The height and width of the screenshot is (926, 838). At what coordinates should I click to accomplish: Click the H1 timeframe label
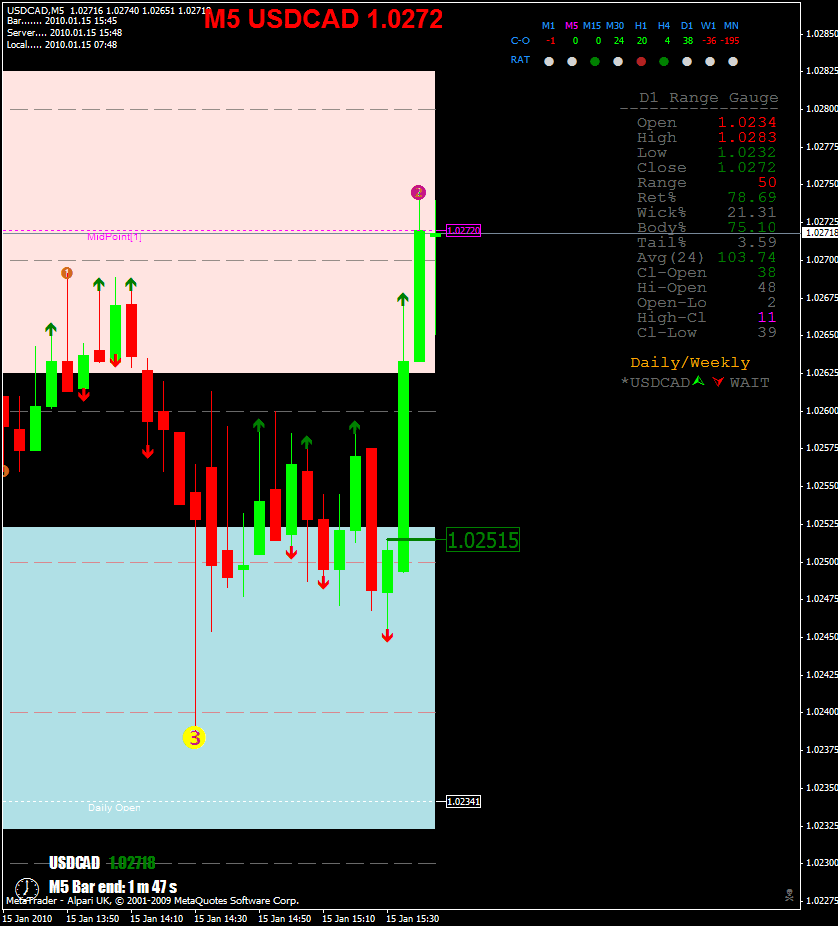pos(641,26)
